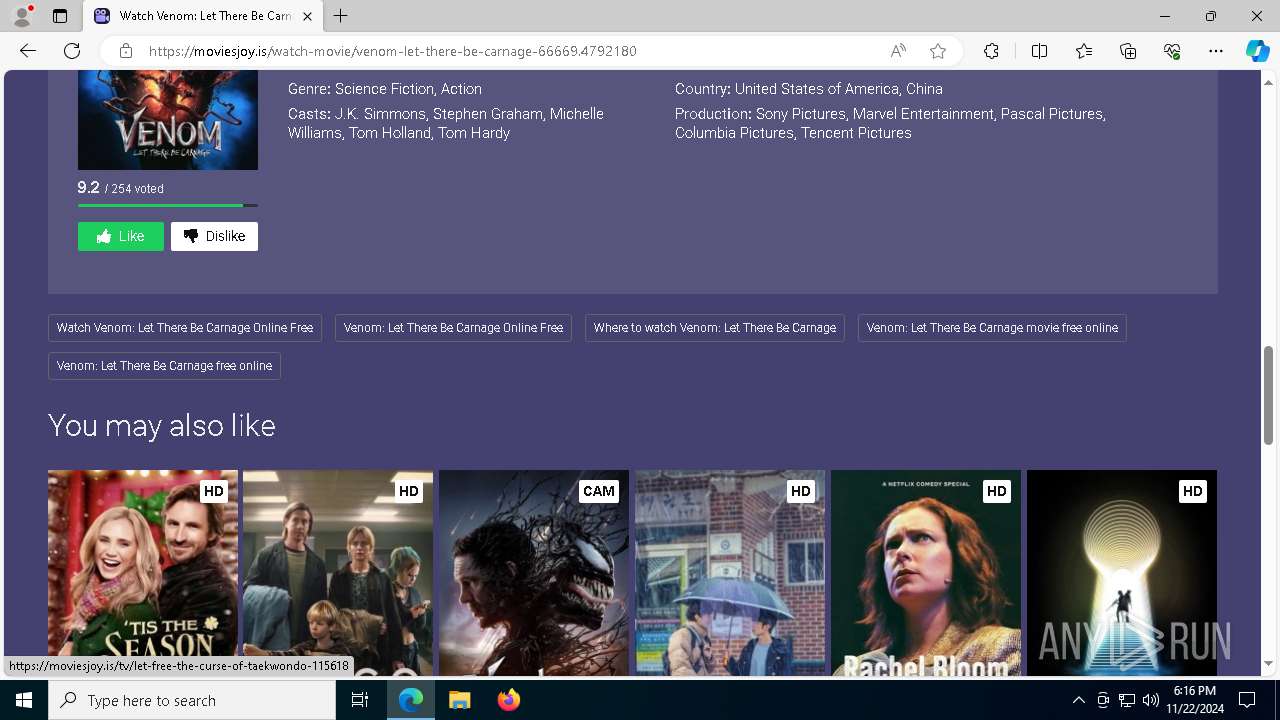Screen dimensions: 1280x720
Task: Open the taskbar clock and date
Action: [x=1194, y=700]
